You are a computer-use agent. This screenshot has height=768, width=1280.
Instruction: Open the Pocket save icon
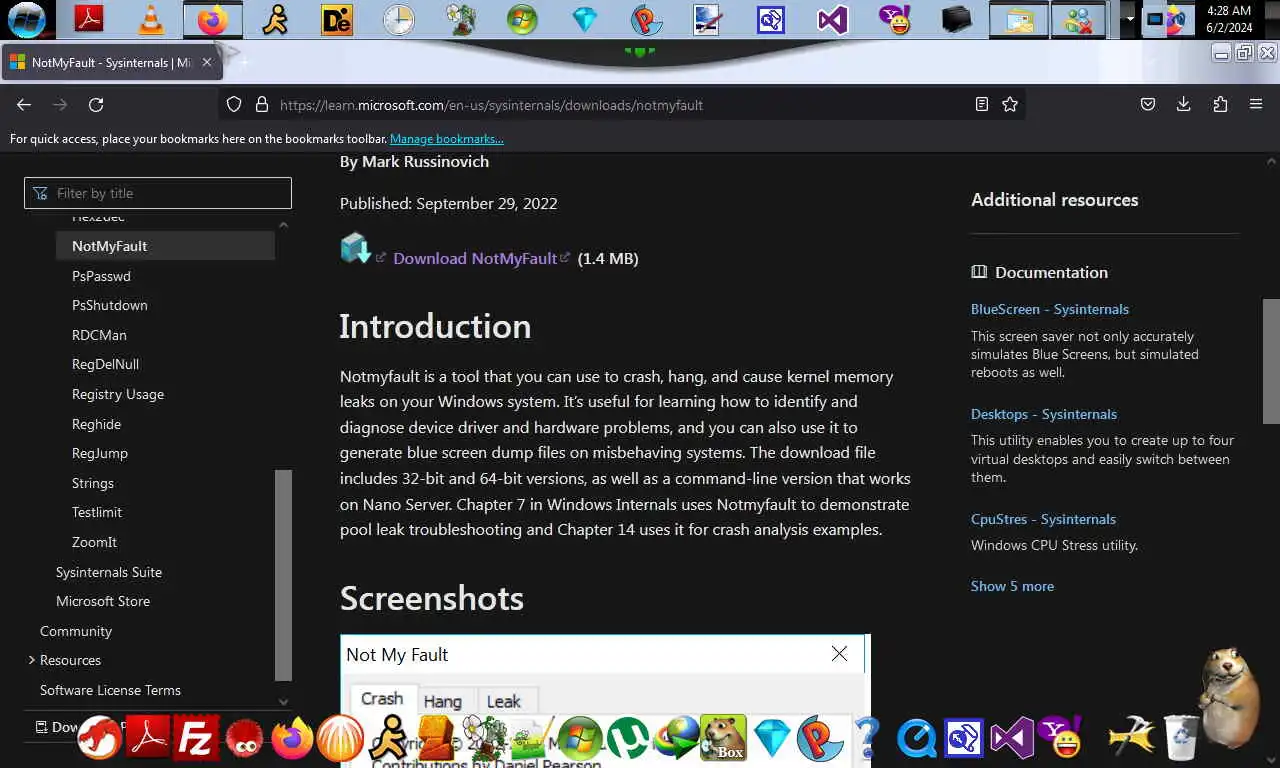[x=1148, y=104]
